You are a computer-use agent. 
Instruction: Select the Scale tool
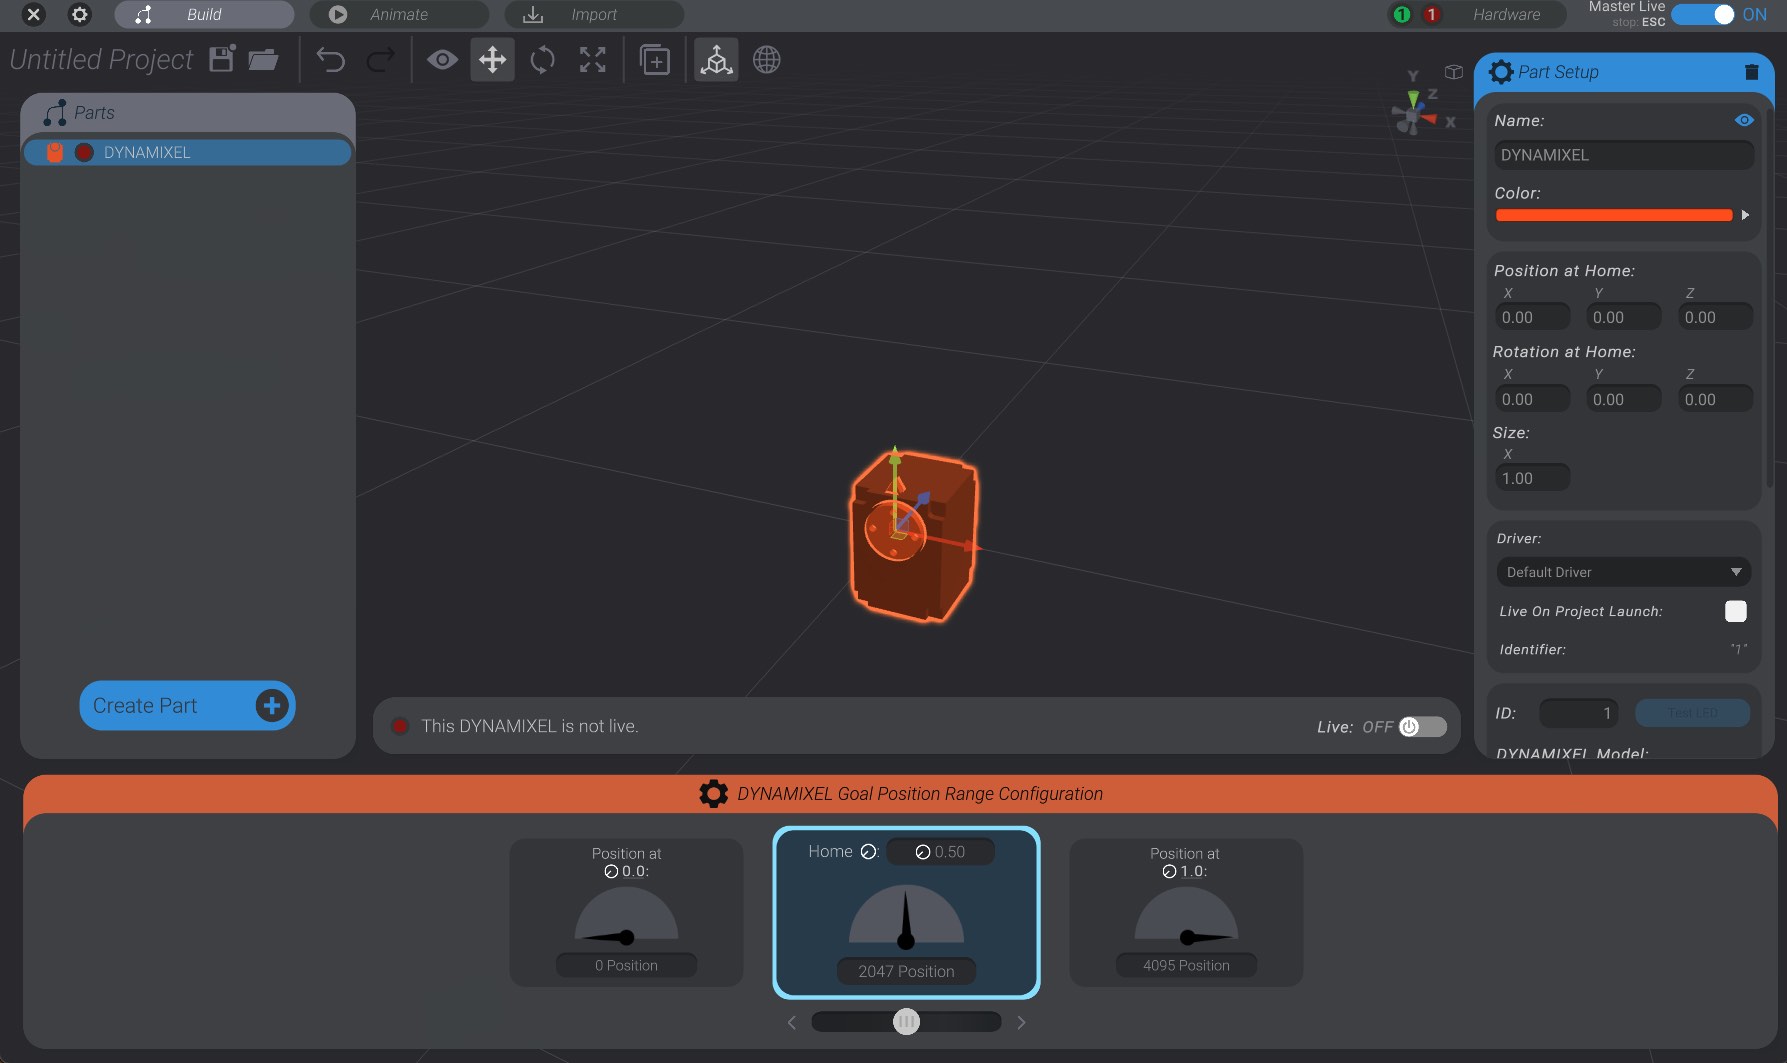pyautogui.click(x=591, y=59)
